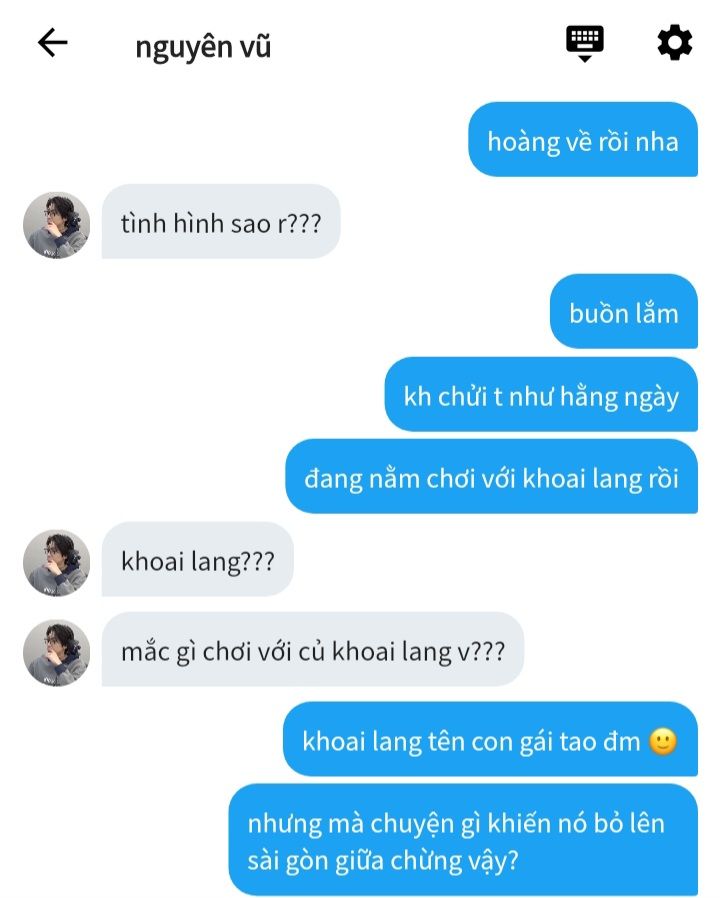Tap the question marks in 'khoai lang???'

click(256, 561)
